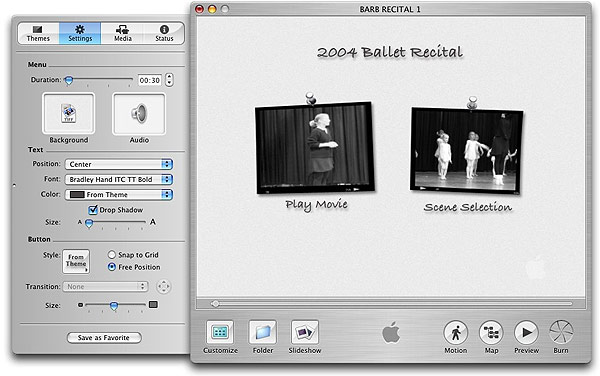This screenshot has width=600, height=376.
Task: Click the Play Movie label text
Action: 316,205
